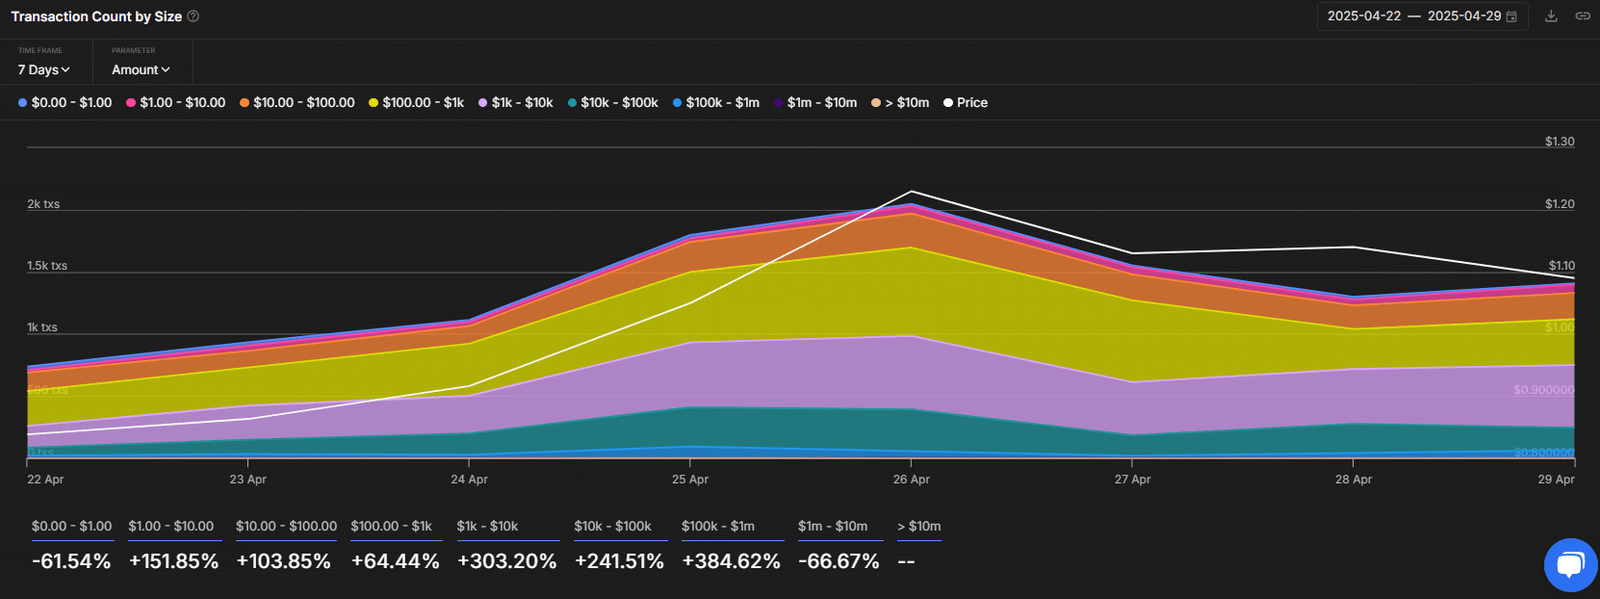Open the Amount parameter dropdown
This screenshot has width=1600, height=599.
click(141, 70)
